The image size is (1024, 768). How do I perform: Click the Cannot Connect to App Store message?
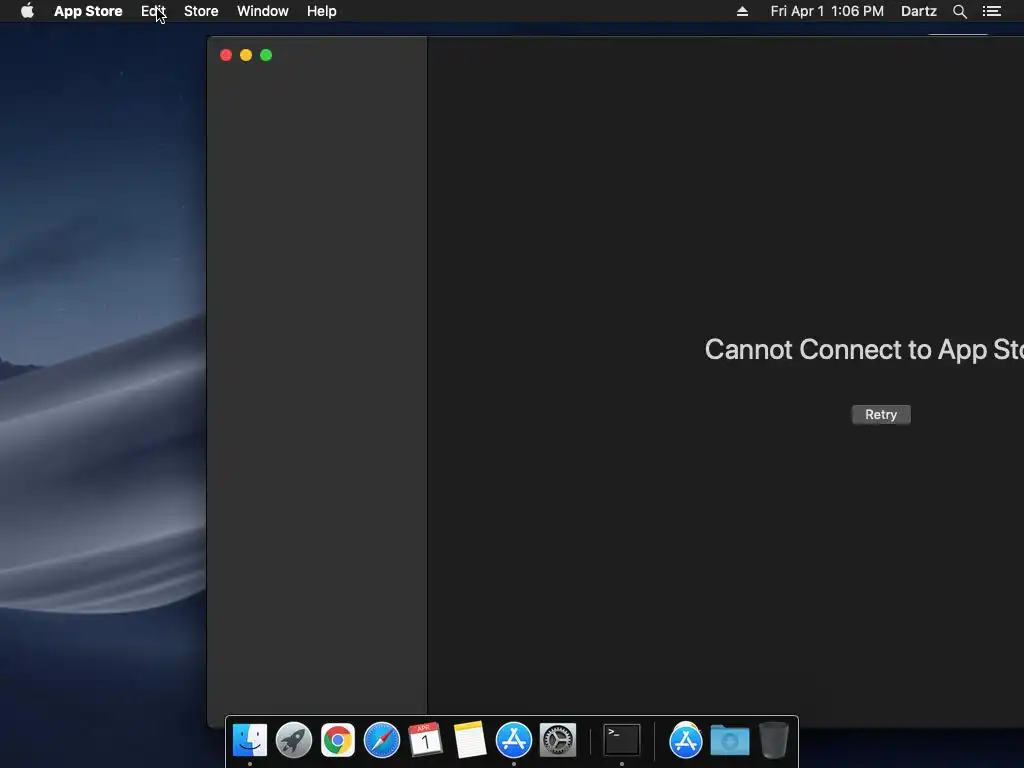tap(864, 349)
